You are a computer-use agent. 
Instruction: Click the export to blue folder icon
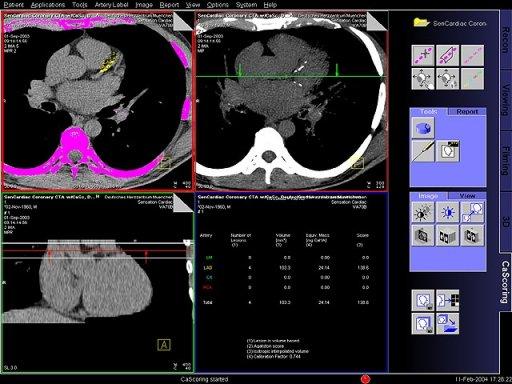coord(447,323)
